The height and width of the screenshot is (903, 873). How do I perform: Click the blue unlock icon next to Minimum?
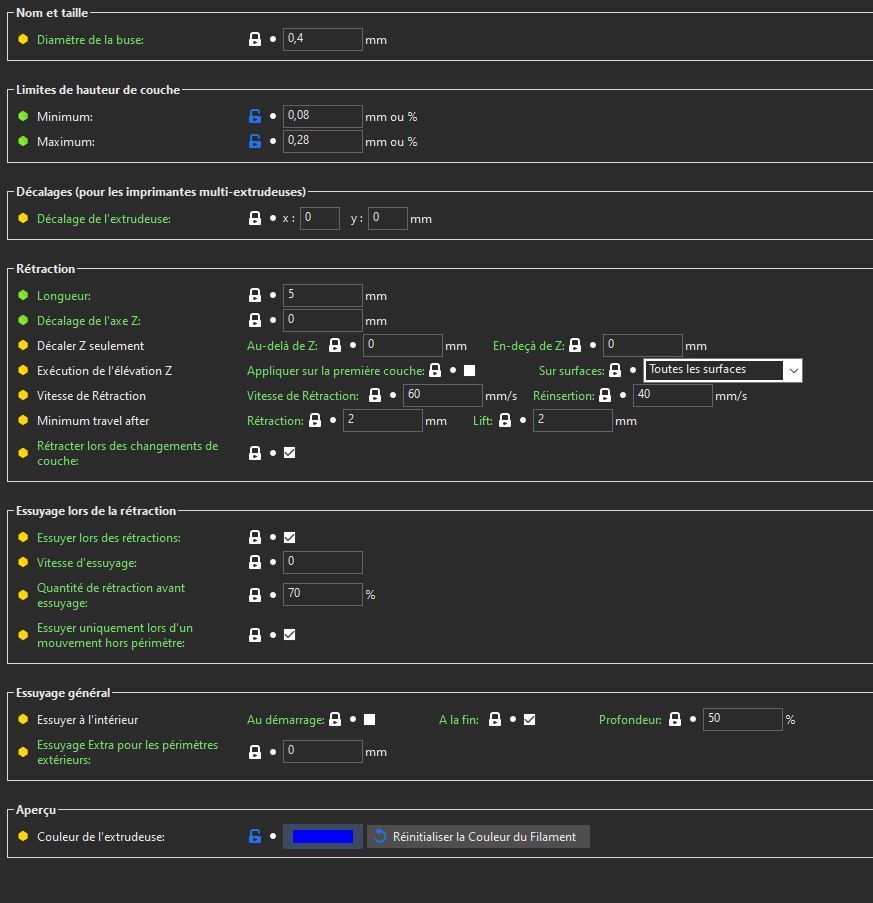[255, 116]
